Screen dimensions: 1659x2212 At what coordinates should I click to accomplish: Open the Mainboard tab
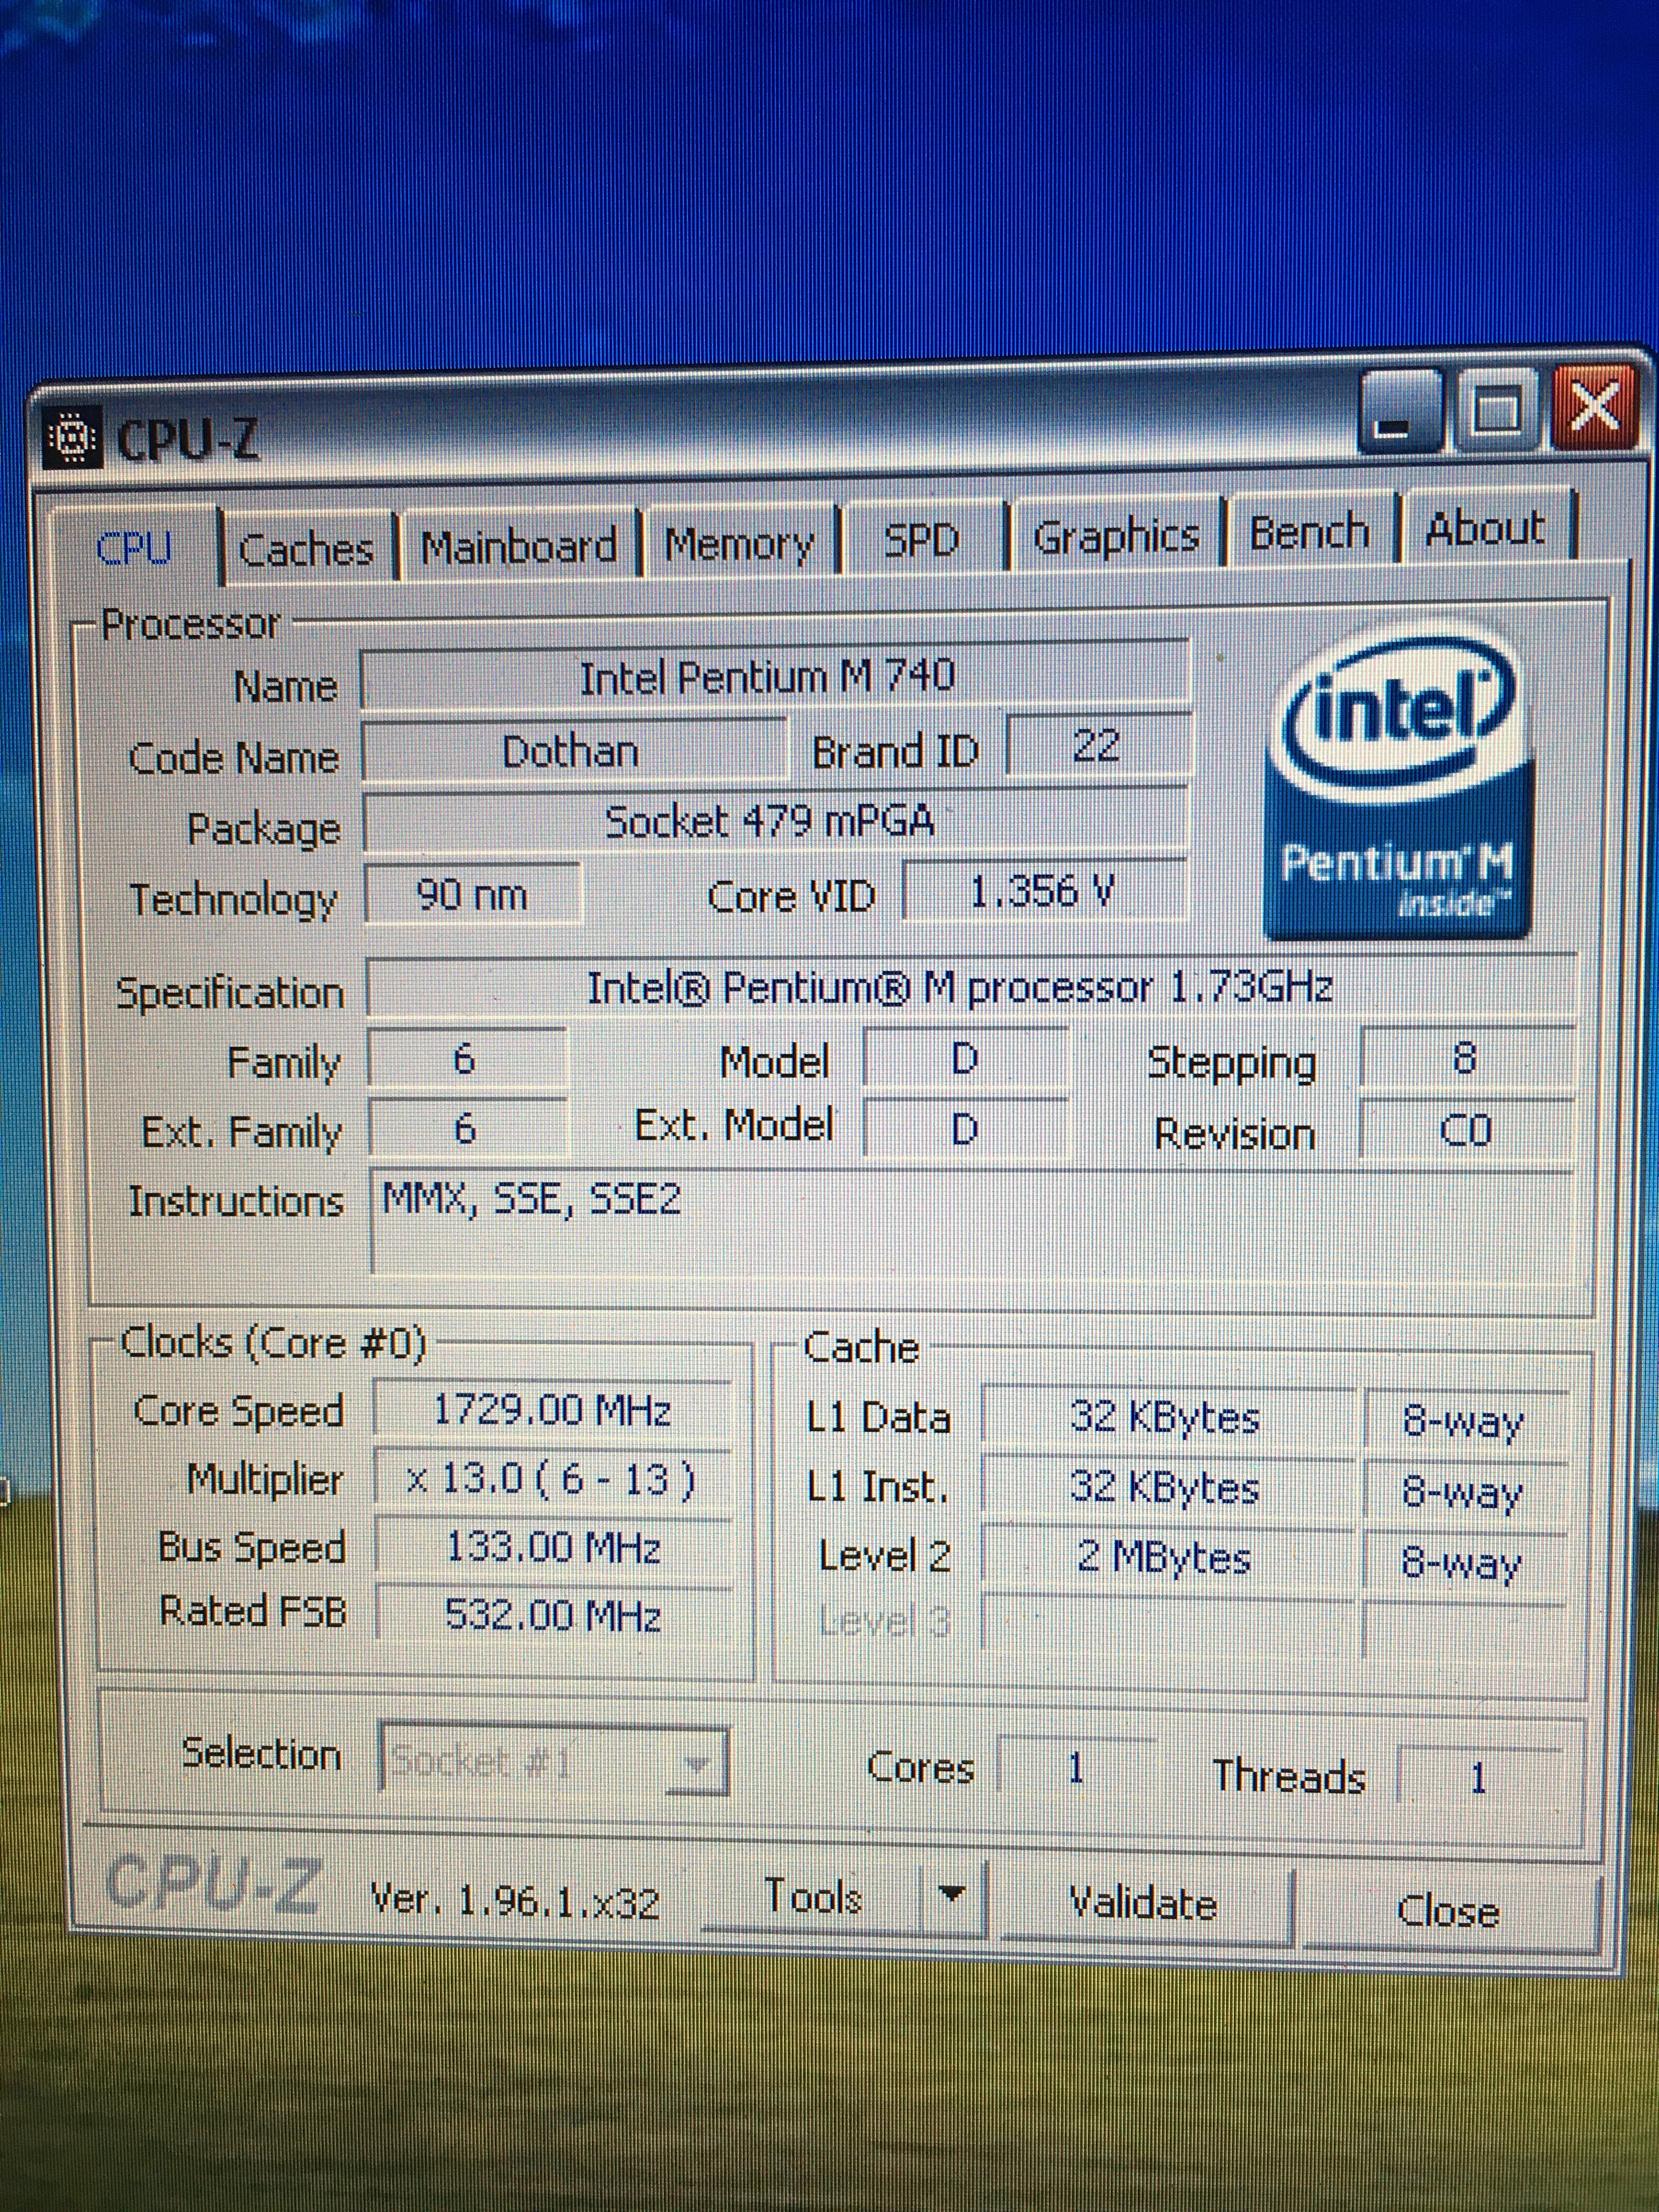518,546
